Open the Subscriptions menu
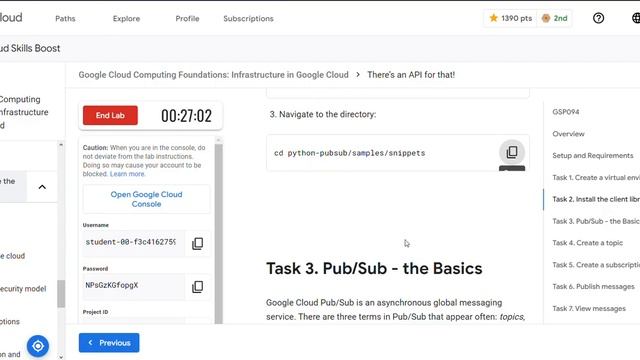640x360 pixels. pyautogui.click(x=248, y=18)
